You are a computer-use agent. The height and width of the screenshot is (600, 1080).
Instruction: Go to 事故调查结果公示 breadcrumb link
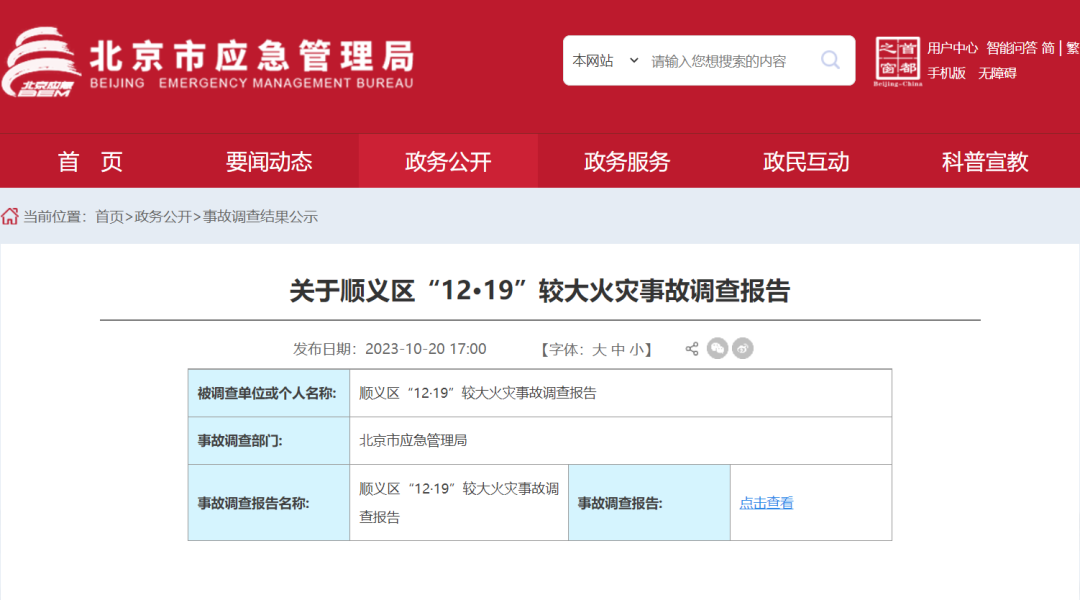pos(260,216)
